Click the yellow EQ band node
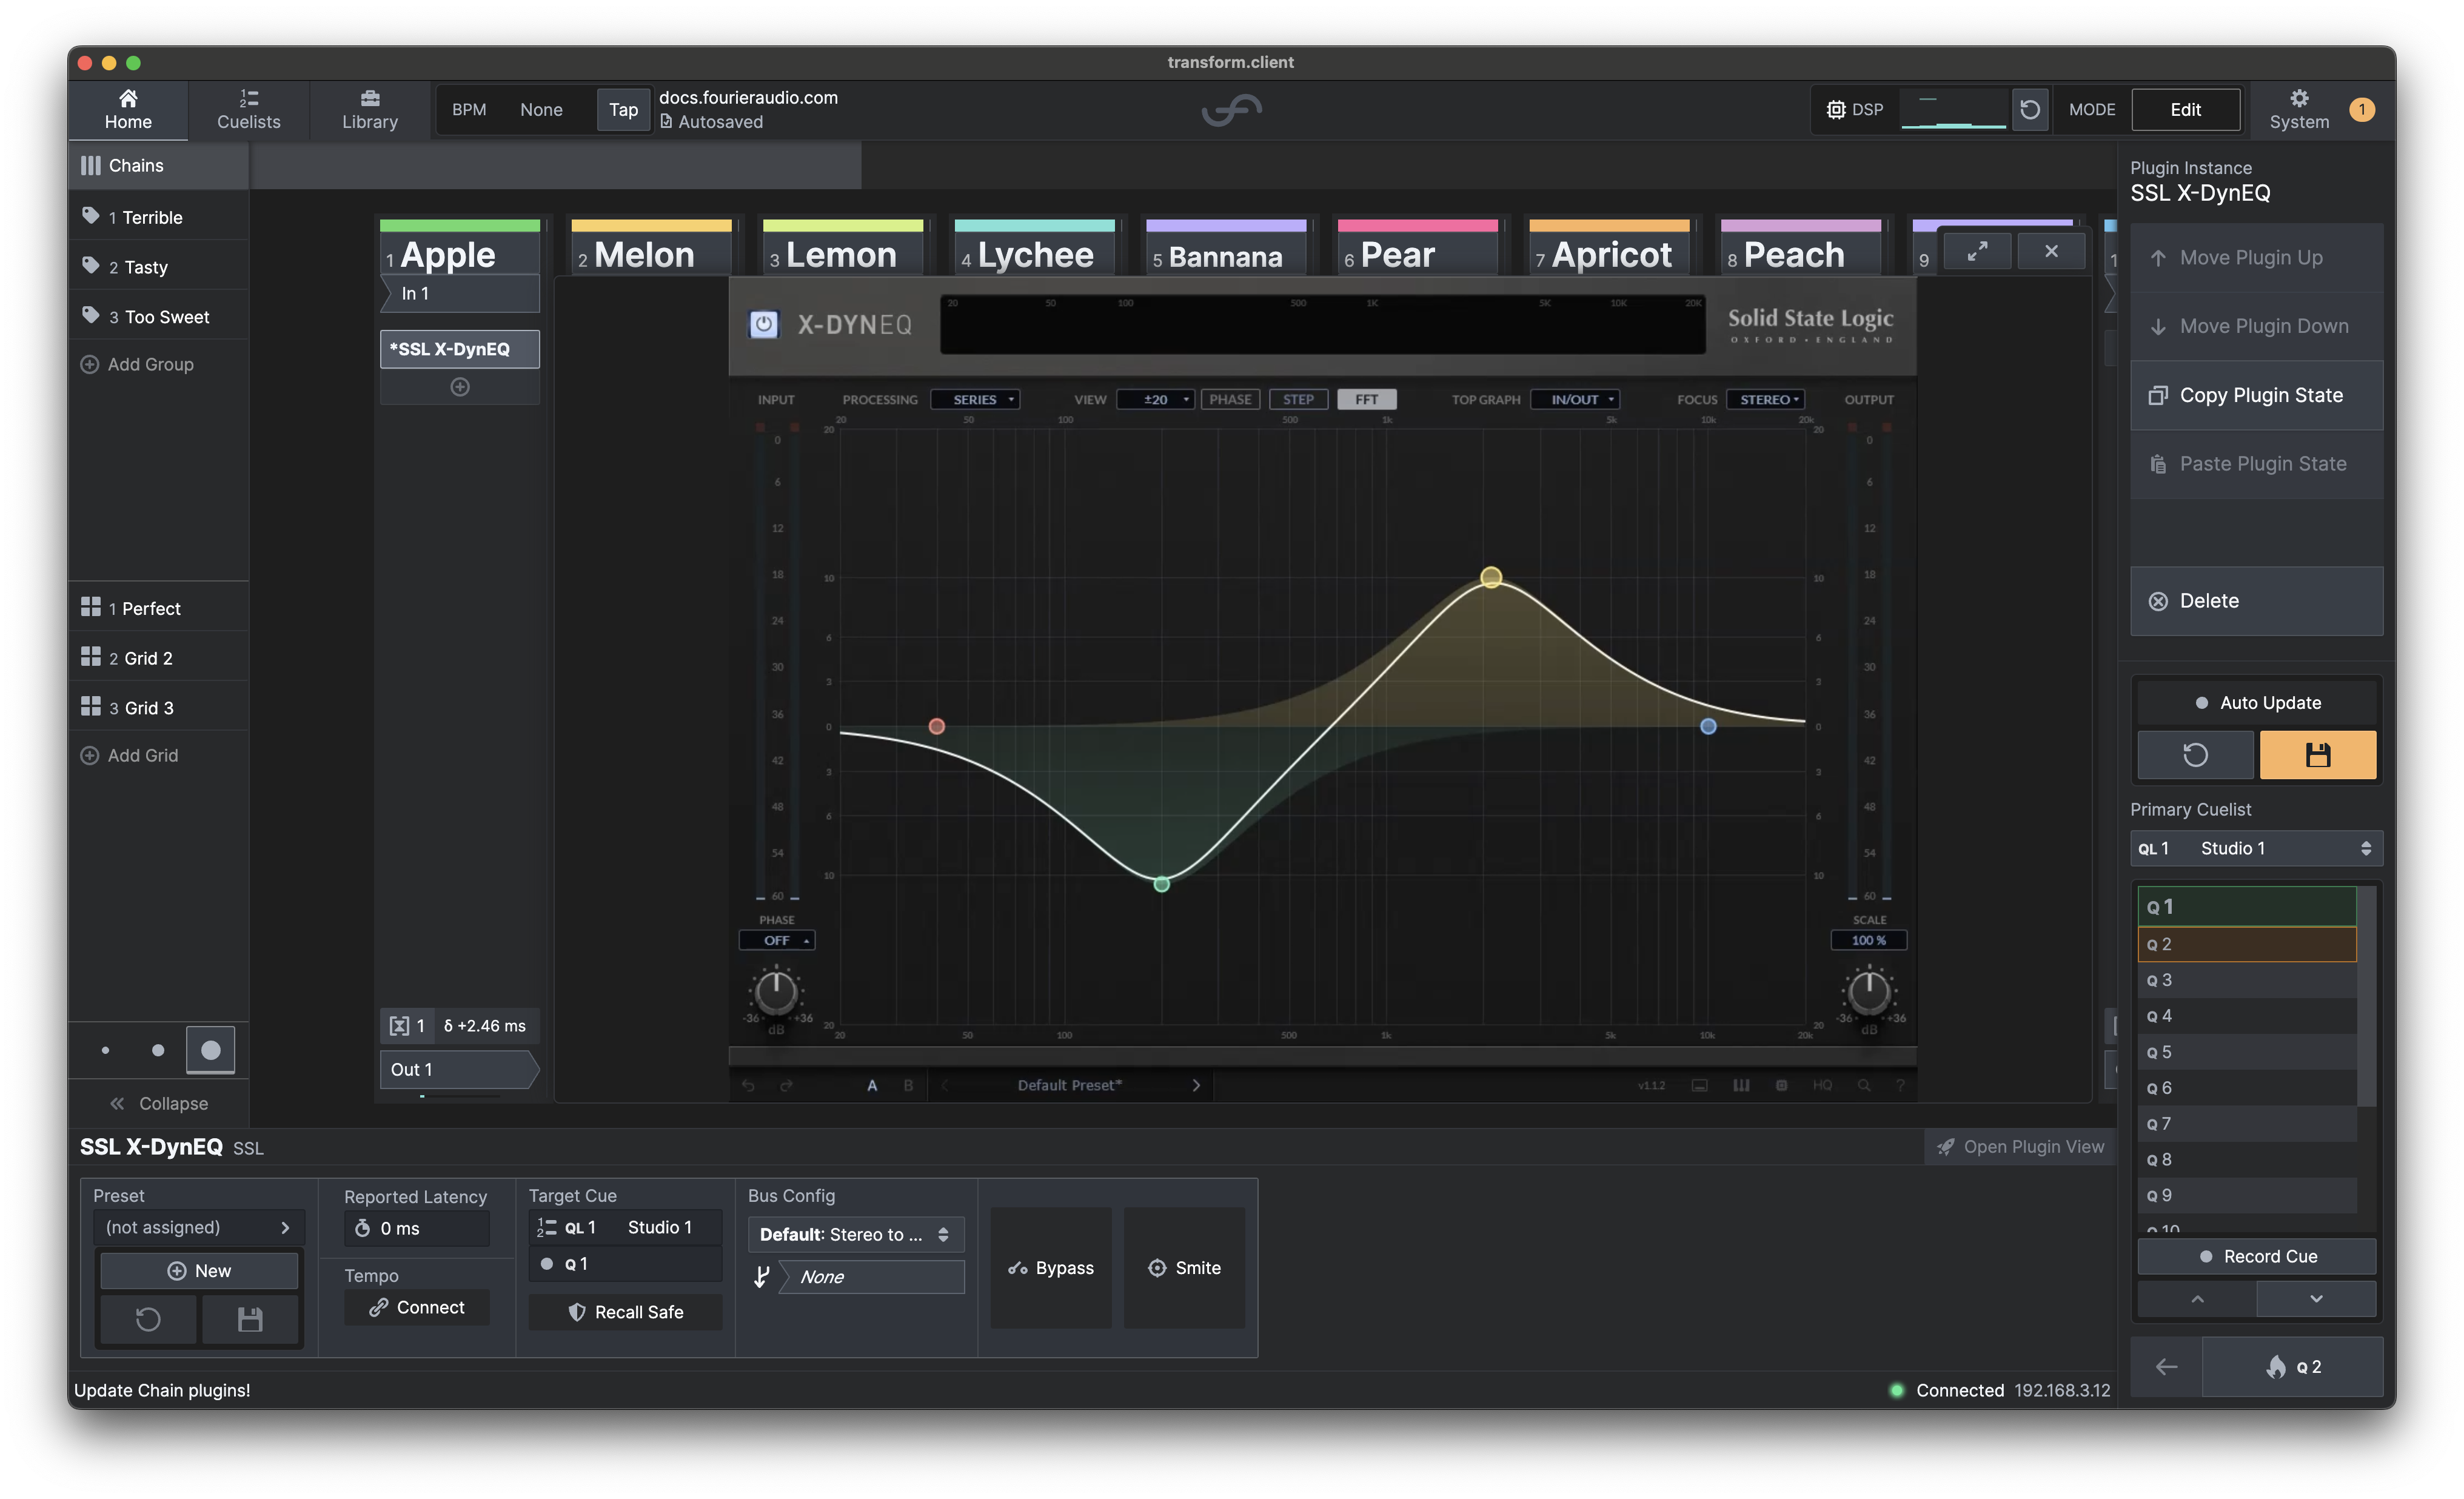This screenshot has width=2464, height=1499. pyautogui.click(x=1490, y=577)
